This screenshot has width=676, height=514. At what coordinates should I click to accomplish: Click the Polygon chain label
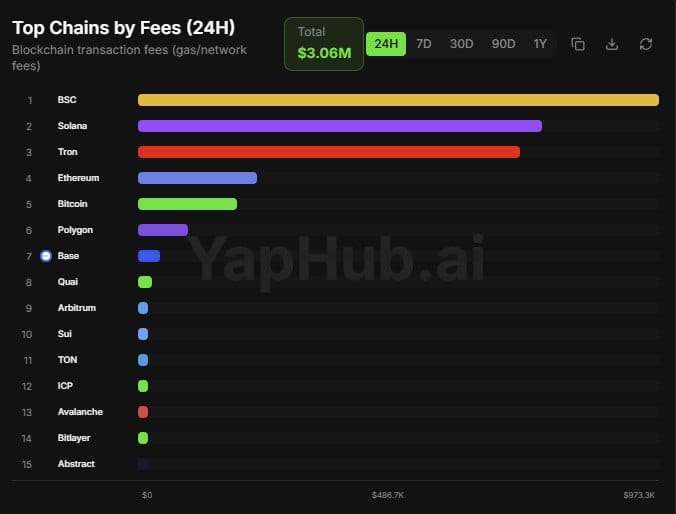pos(75,230)
